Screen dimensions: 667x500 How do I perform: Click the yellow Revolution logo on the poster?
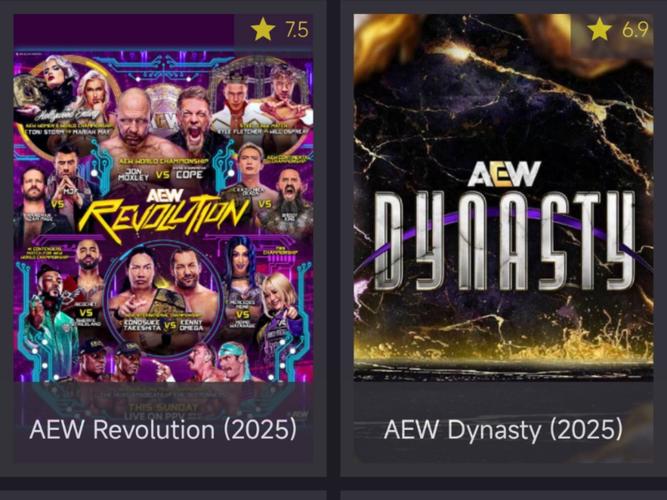(164, 217)
